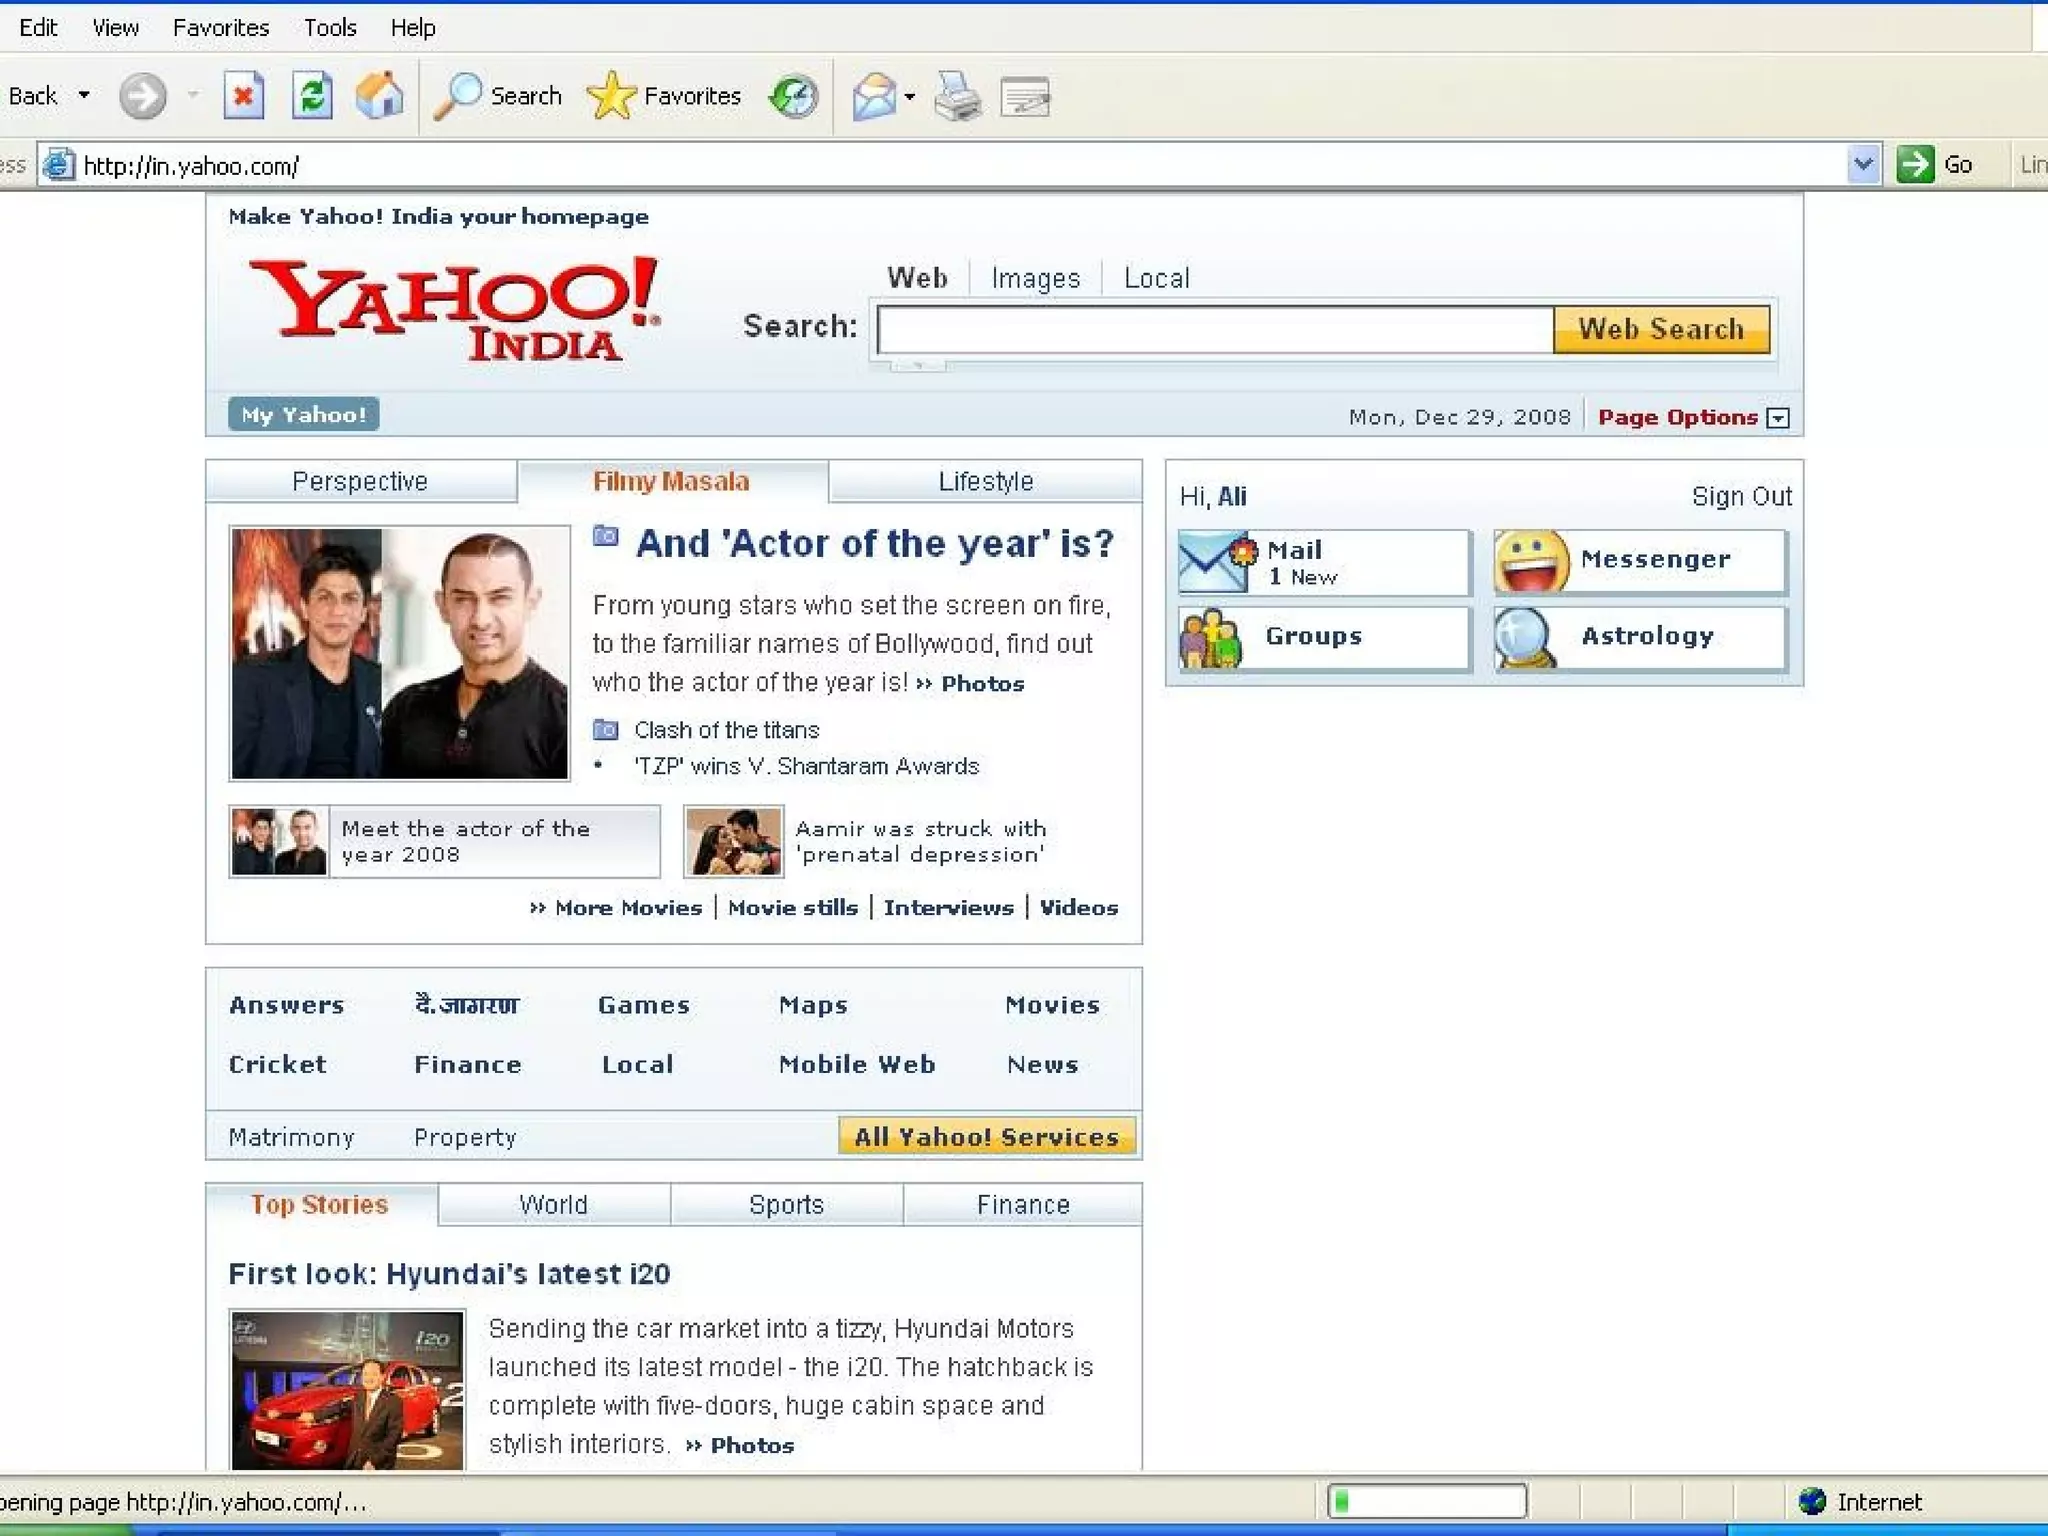The width and height of the screenshot is (2048, 1536).
Task: Open Yahoo Messenger smiley icon
Action: [x=1531, y=562]
